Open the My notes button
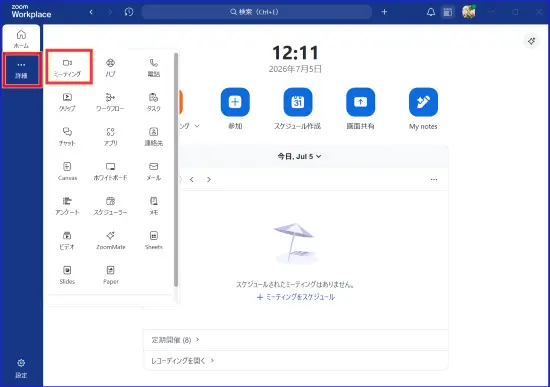This screenshot has width=550, height=387. click(x=423, y=102)
